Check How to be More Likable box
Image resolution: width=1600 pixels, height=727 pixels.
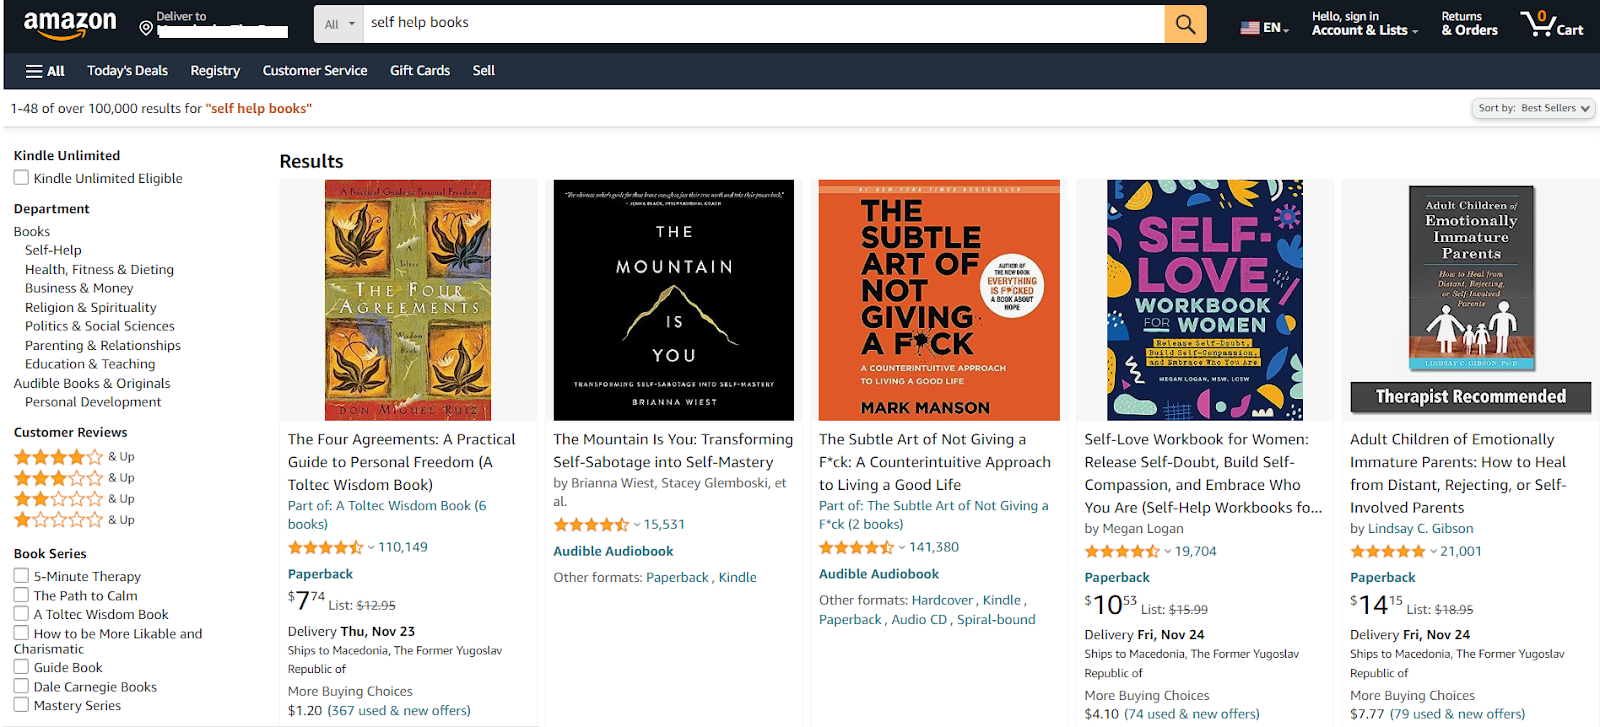pos(21,633)
